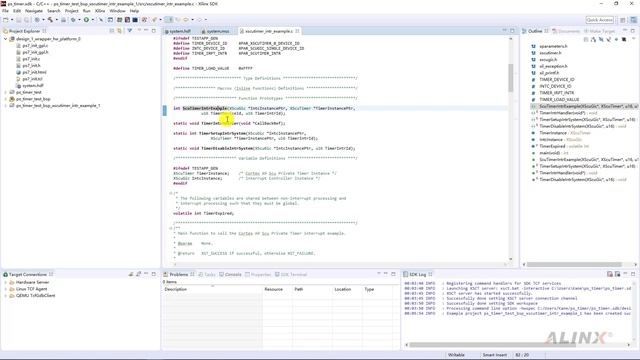Click the SDK Log horizontal scrollbar
Image resolution: width=640 pixels, height=360 pixels.
pos(492,345)
